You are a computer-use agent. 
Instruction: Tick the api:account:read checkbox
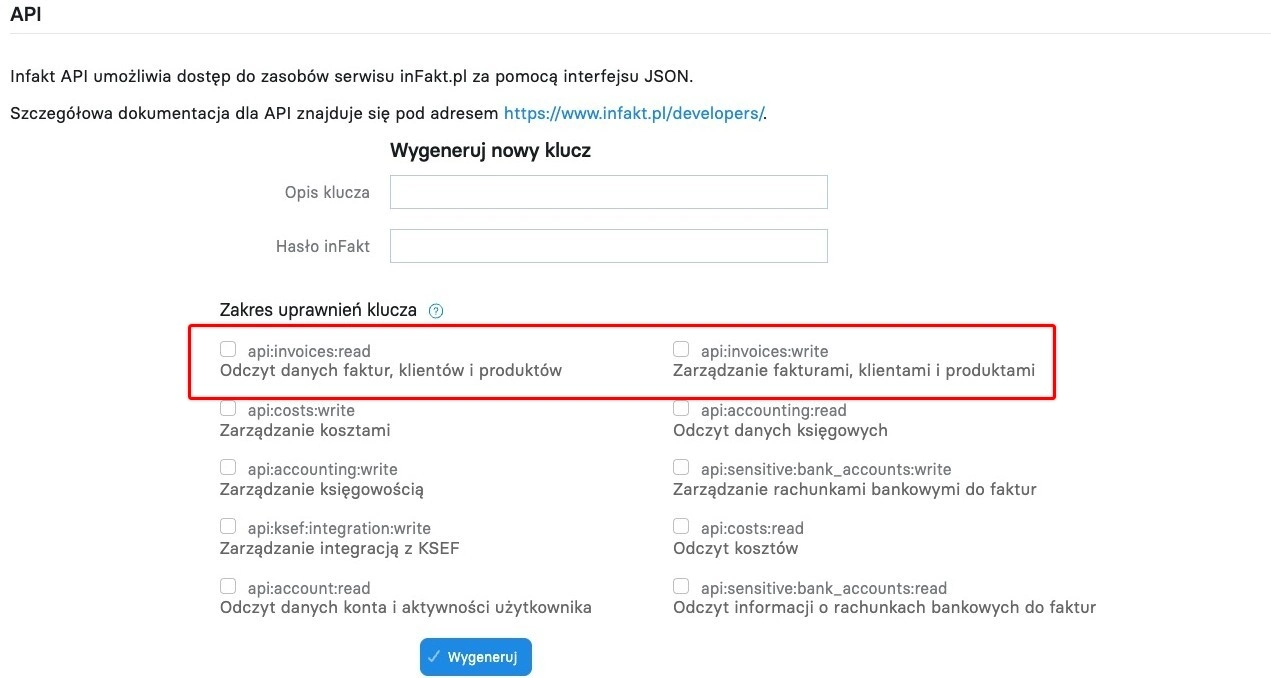click(x=228, y=586)
